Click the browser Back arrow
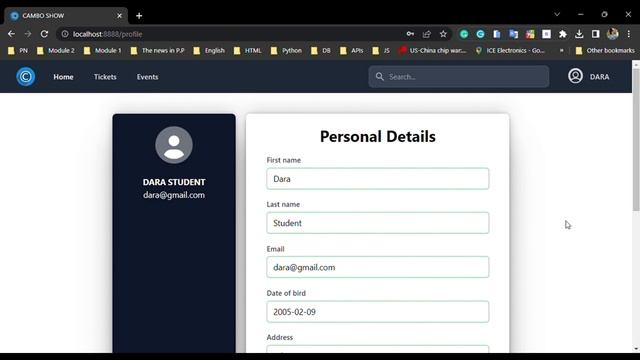Viewport: 640px width, 360px height. [x=11, y=34]
